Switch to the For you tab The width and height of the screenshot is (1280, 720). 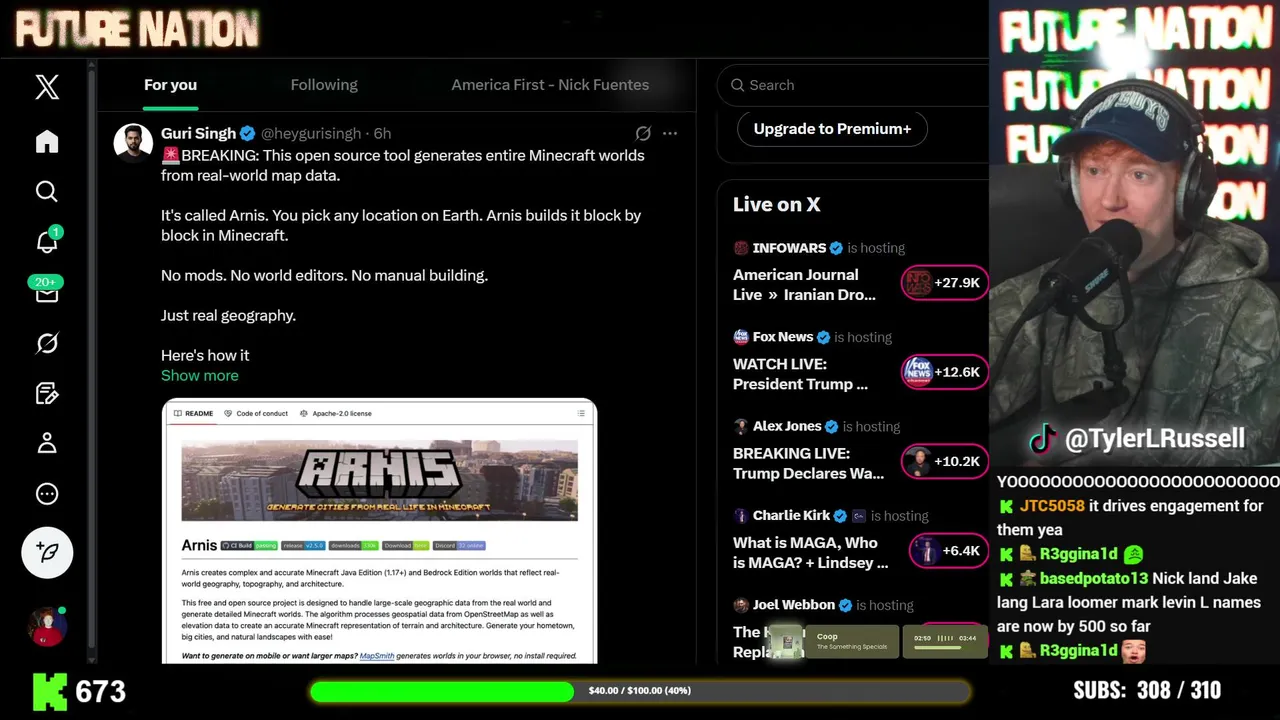click(x=170, y=85)
